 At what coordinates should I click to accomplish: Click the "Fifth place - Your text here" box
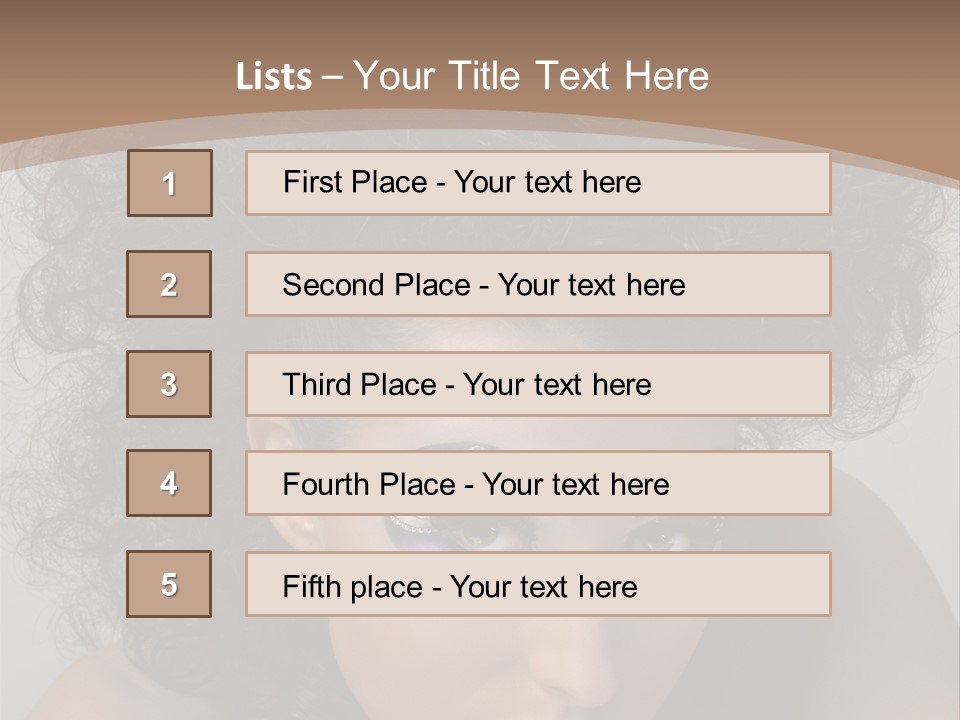[538, 584]
